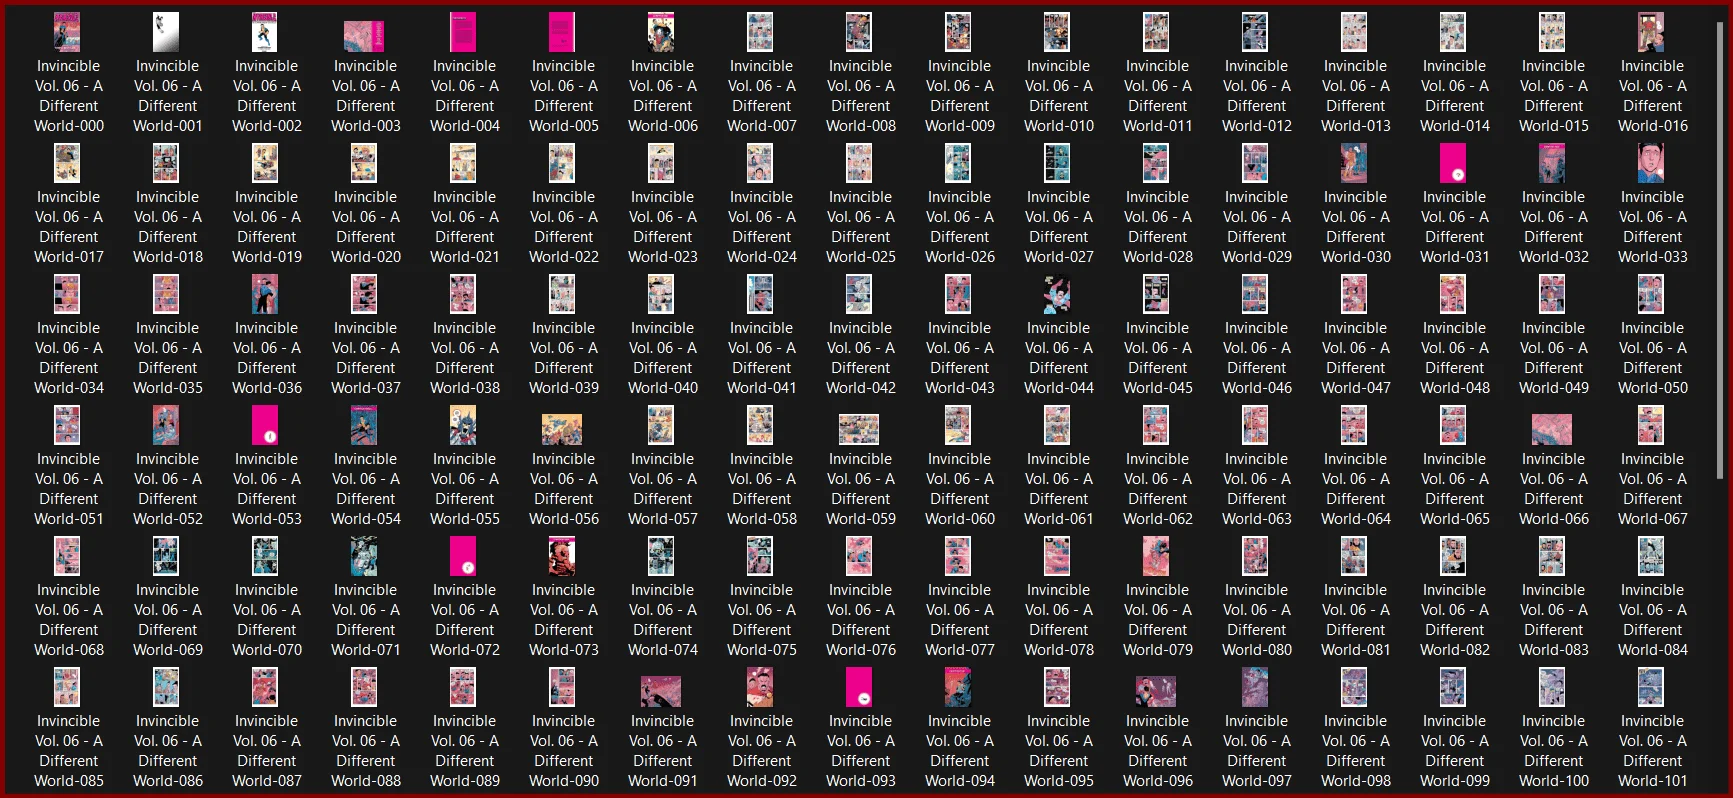Image resolution: width=1733 pixels, height=798 pixels.
Task: Choose the World-022 file icon
Action: [562, 163]
